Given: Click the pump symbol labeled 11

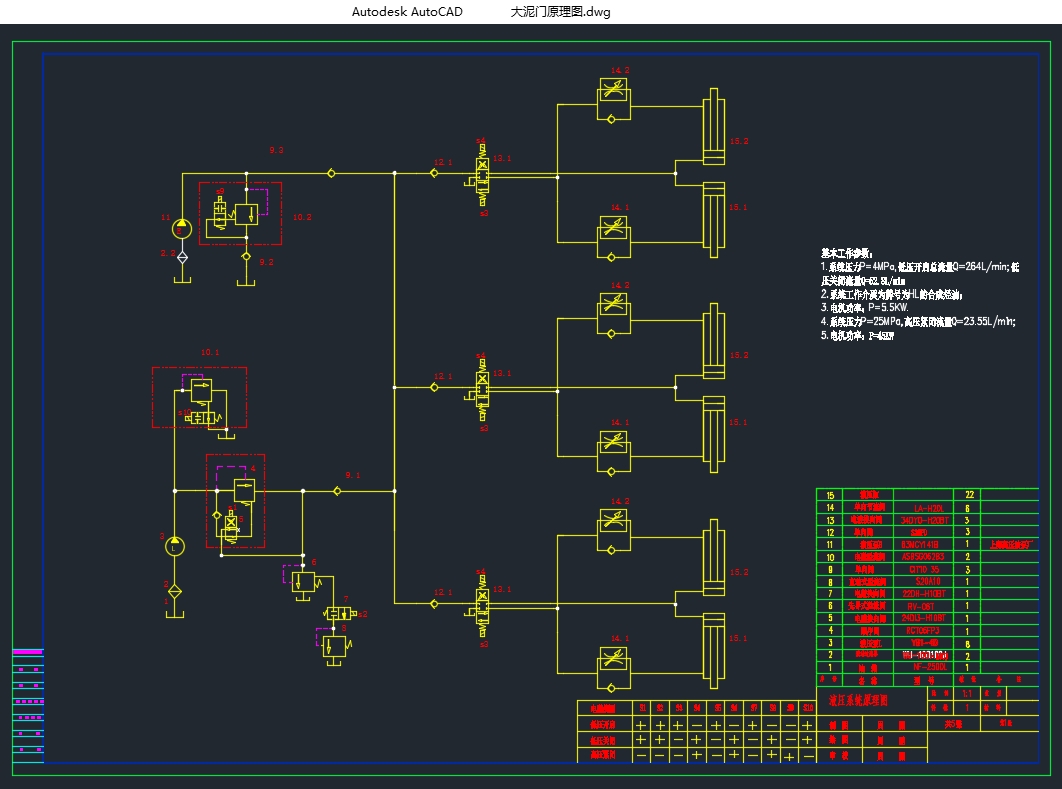Looking at the screenshot, I should click(181, 228).
